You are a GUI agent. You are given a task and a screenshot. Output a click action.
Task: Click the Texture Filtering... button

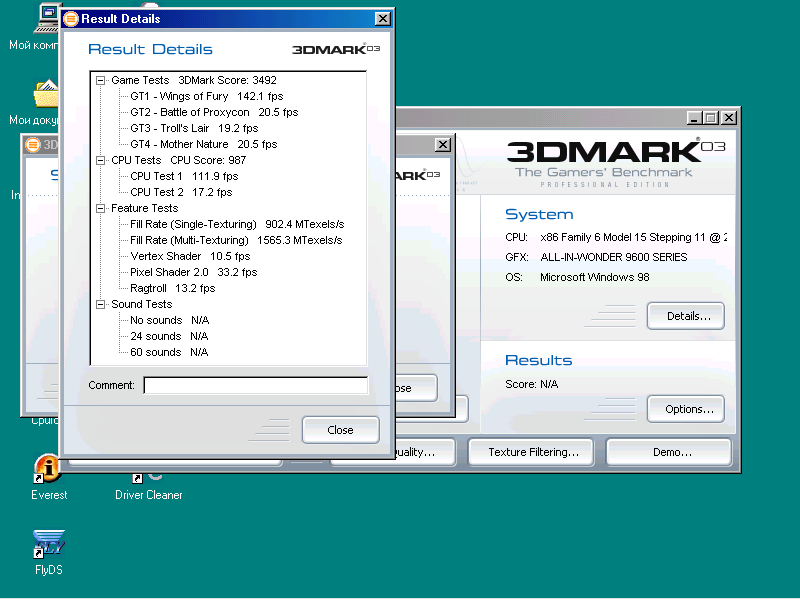(533, 452)
